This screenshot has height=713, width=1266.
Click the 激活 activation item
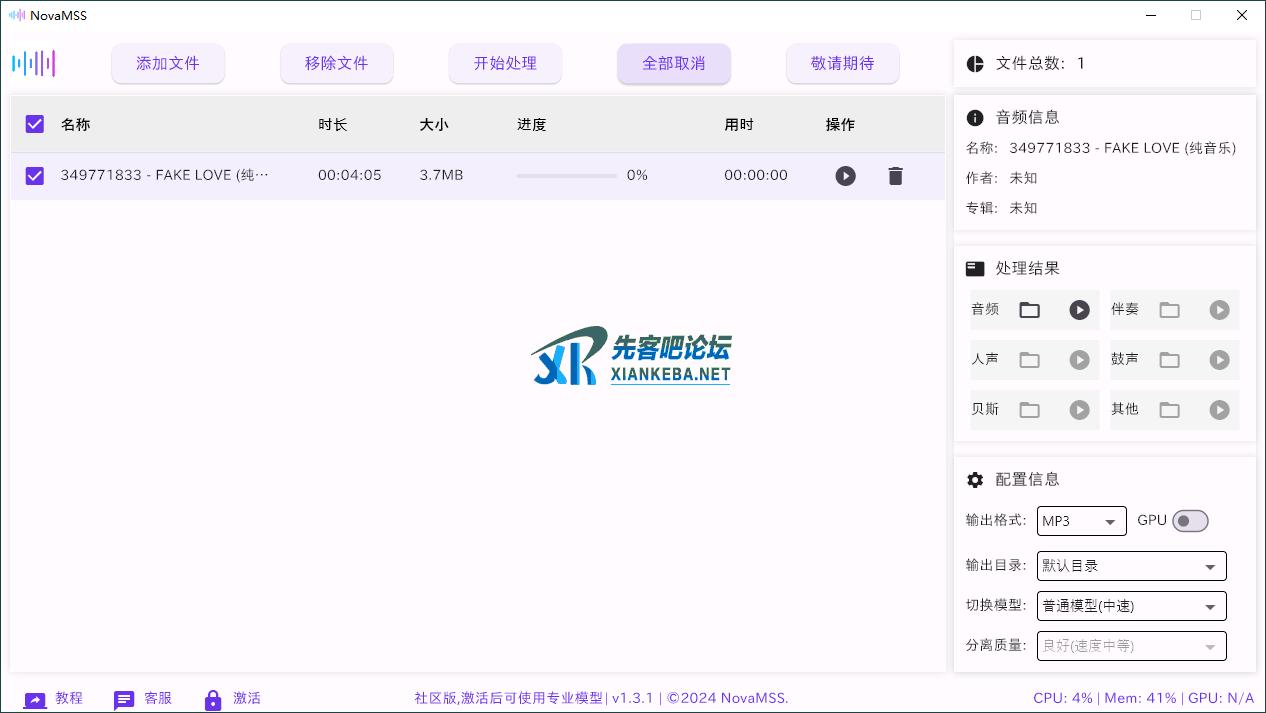tap(234, 698)
